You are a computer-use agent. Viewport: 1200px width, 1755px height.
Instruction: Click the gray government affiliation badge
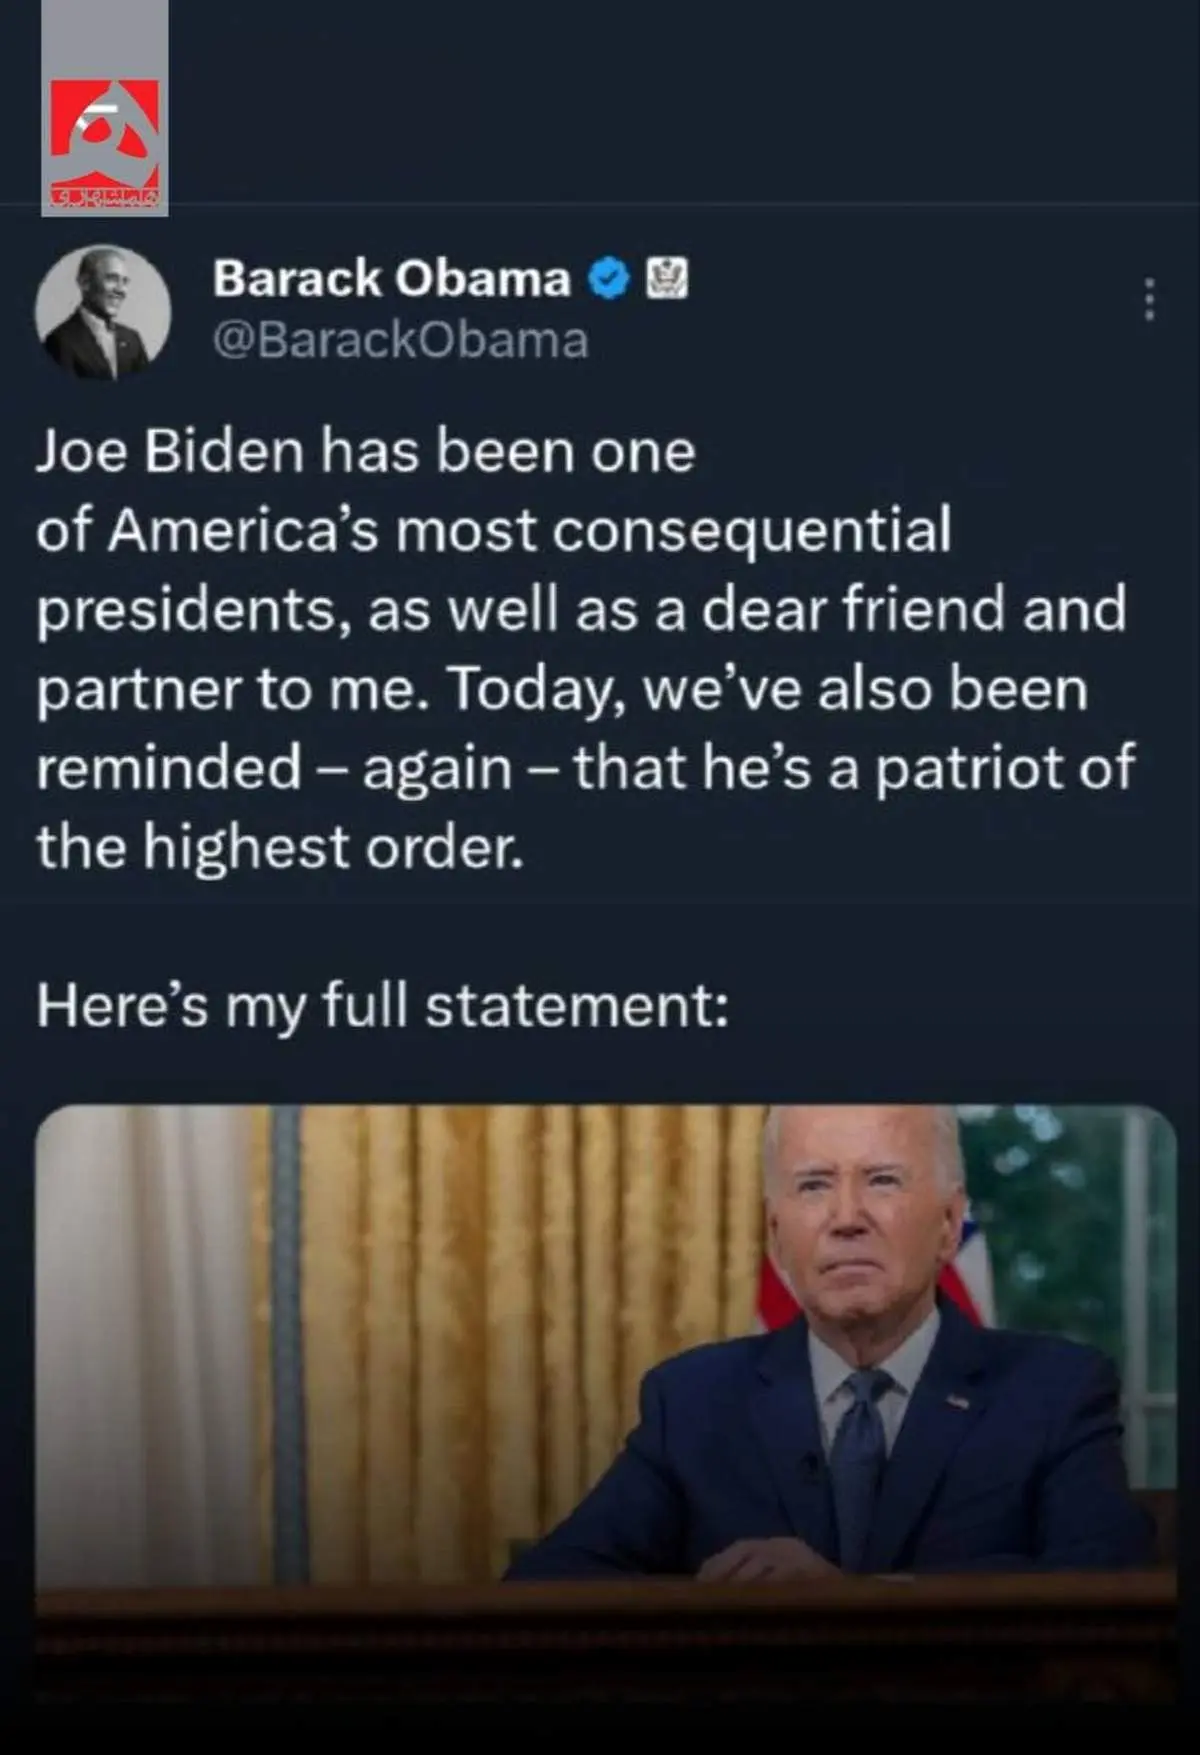coord(667,278)
